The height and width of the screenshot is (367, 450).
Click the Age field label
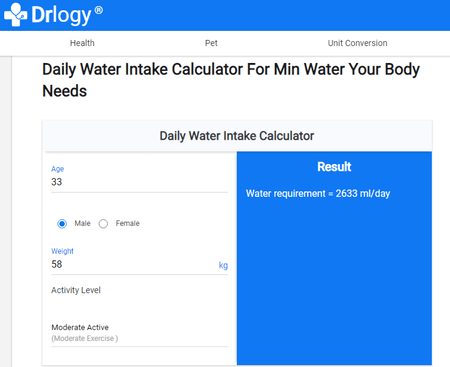pos(57,169)
